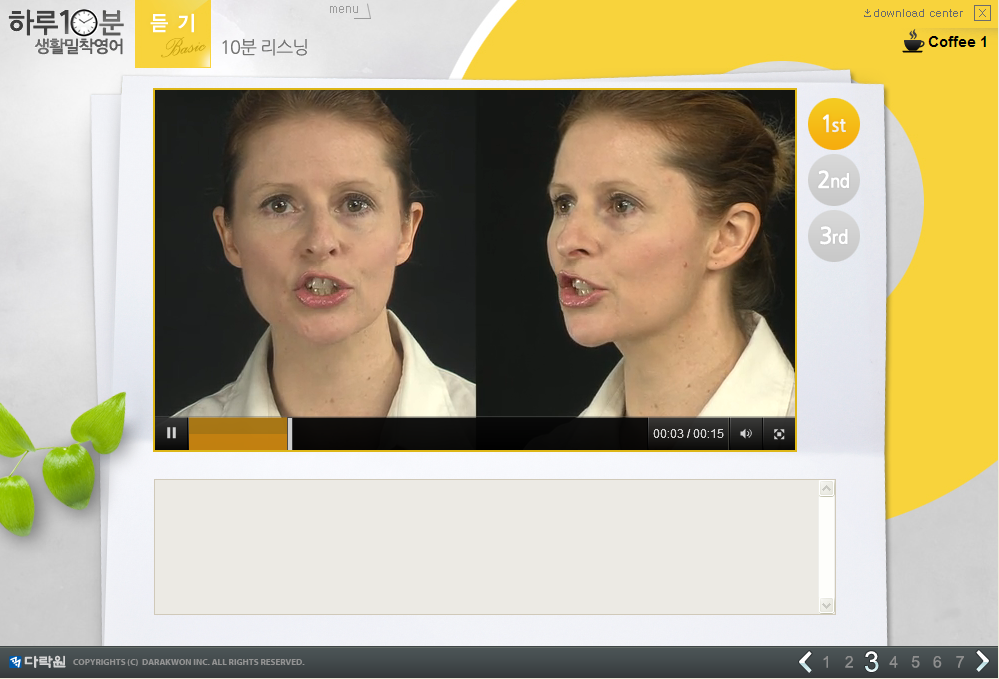This screenshot has width=999, height=679.
Task: Go to next page arrow
Action: point(982,662)
